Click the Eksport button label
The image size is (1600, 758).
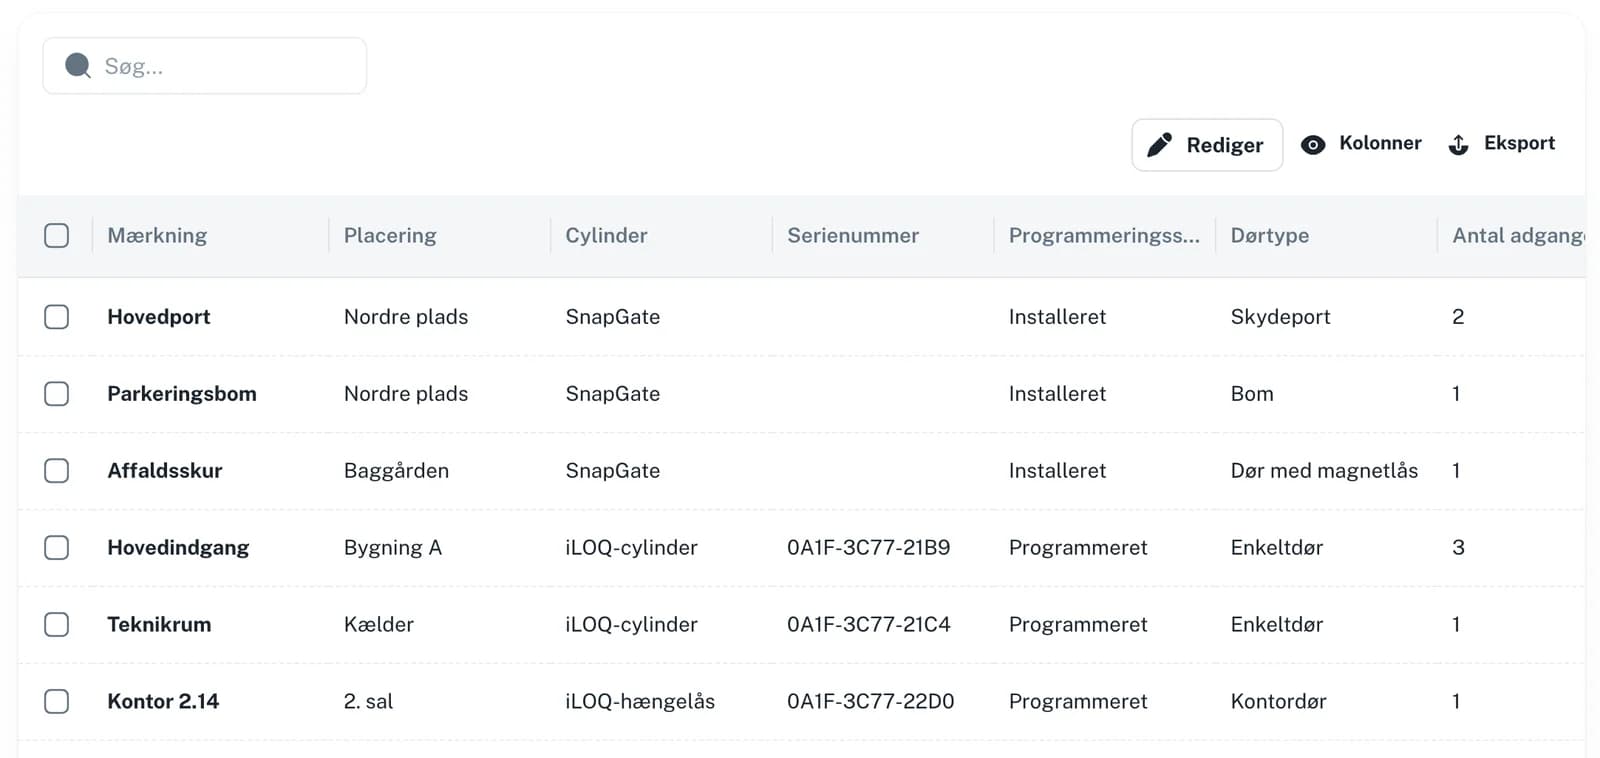(x=1519, y=143)
